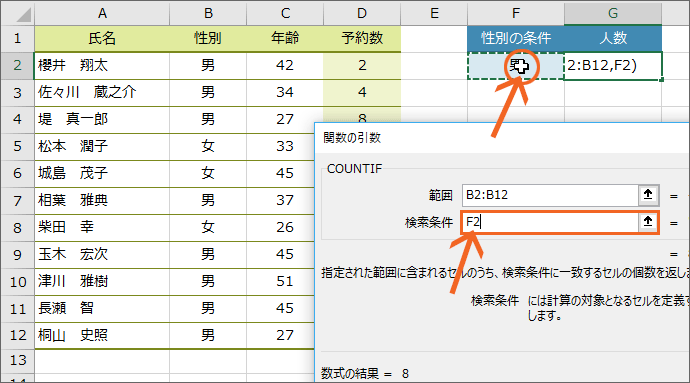
Task: Select the name cell 玉木 宏次
Action: (x=102, y=255)
